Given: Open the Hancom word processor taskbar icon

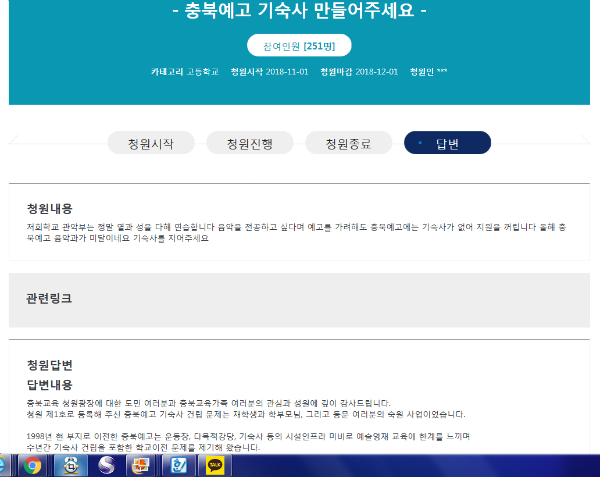Looking at the screenshot, I should pos(178,465).
